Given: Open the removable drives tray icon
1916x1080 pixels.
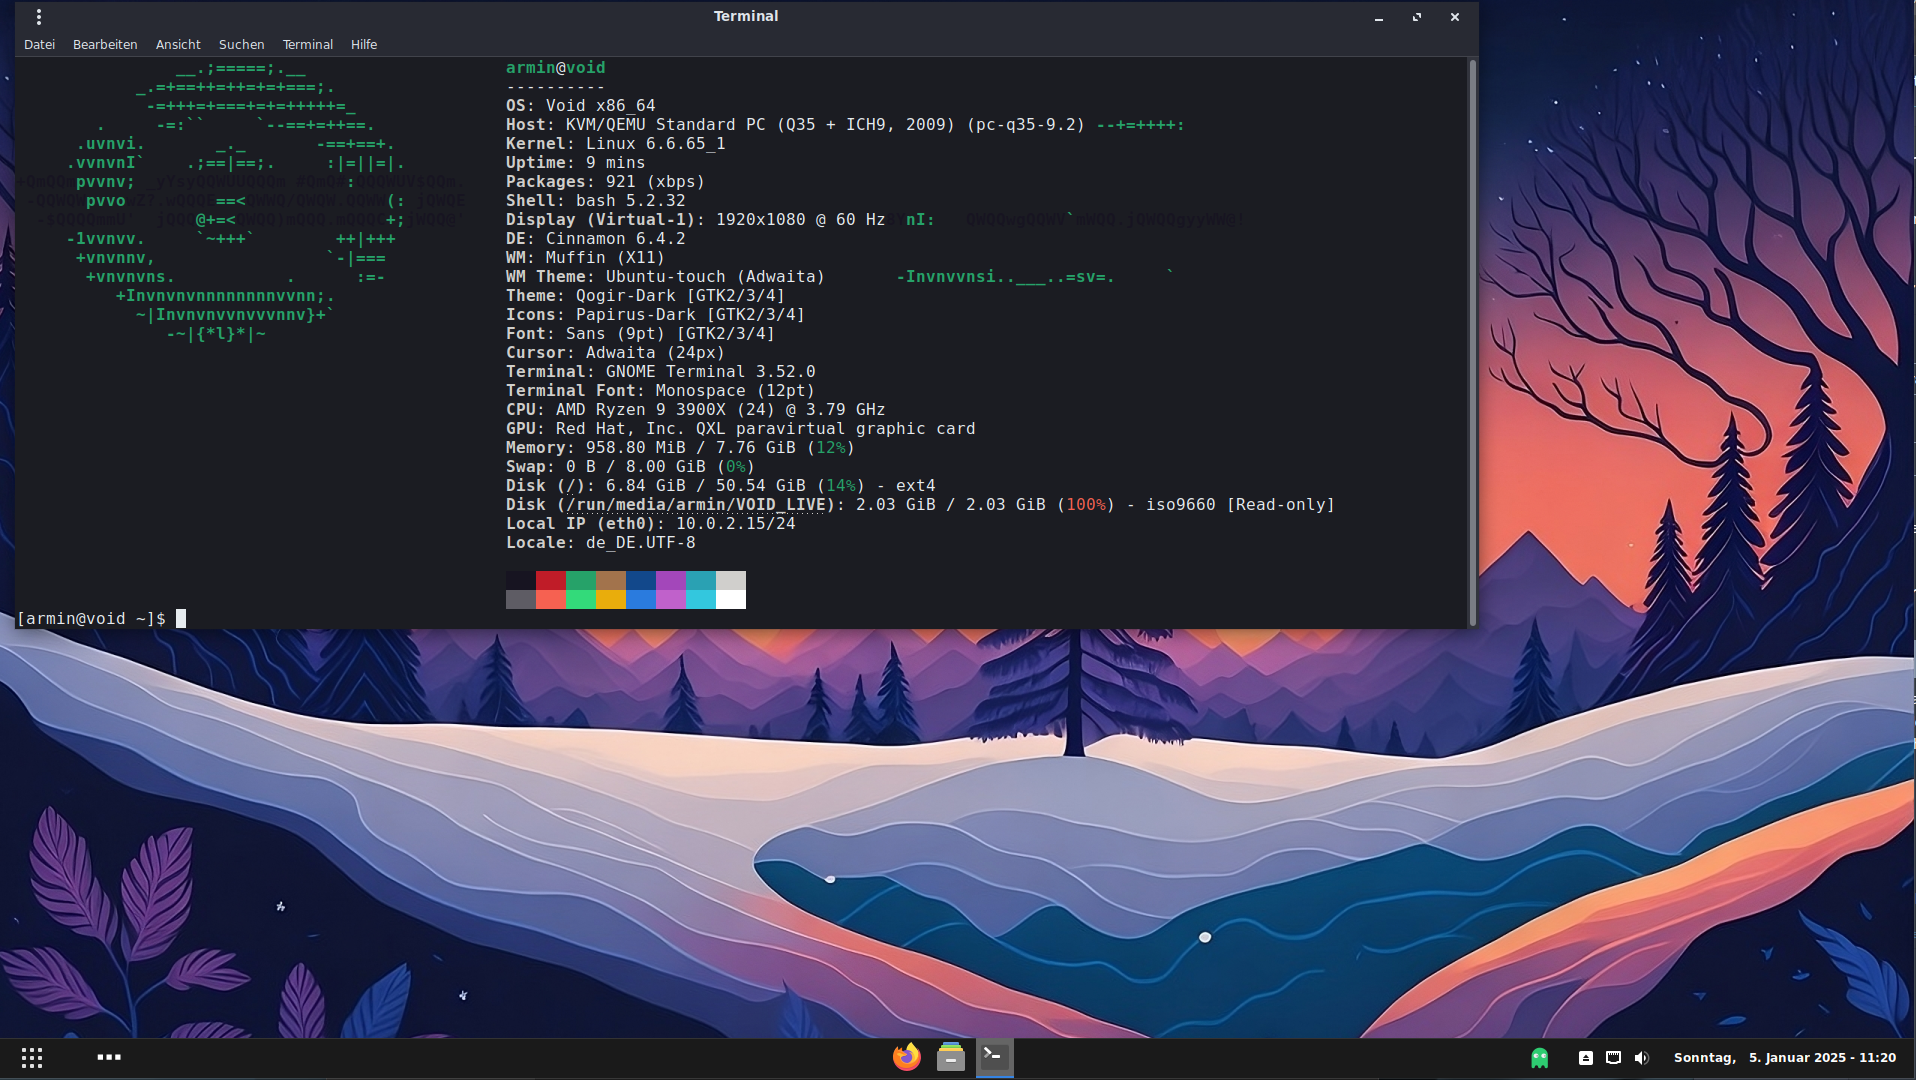Looking at the screenshot, I should click(1585, 1057).
